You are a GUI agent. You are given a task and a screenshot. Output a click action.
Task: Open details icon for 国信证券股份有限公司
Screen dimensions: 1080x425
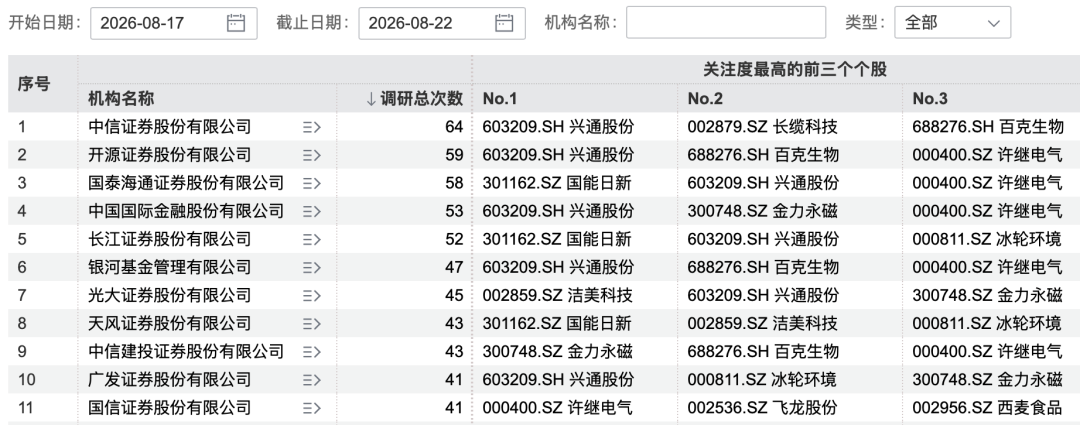[x=311, y=408]
